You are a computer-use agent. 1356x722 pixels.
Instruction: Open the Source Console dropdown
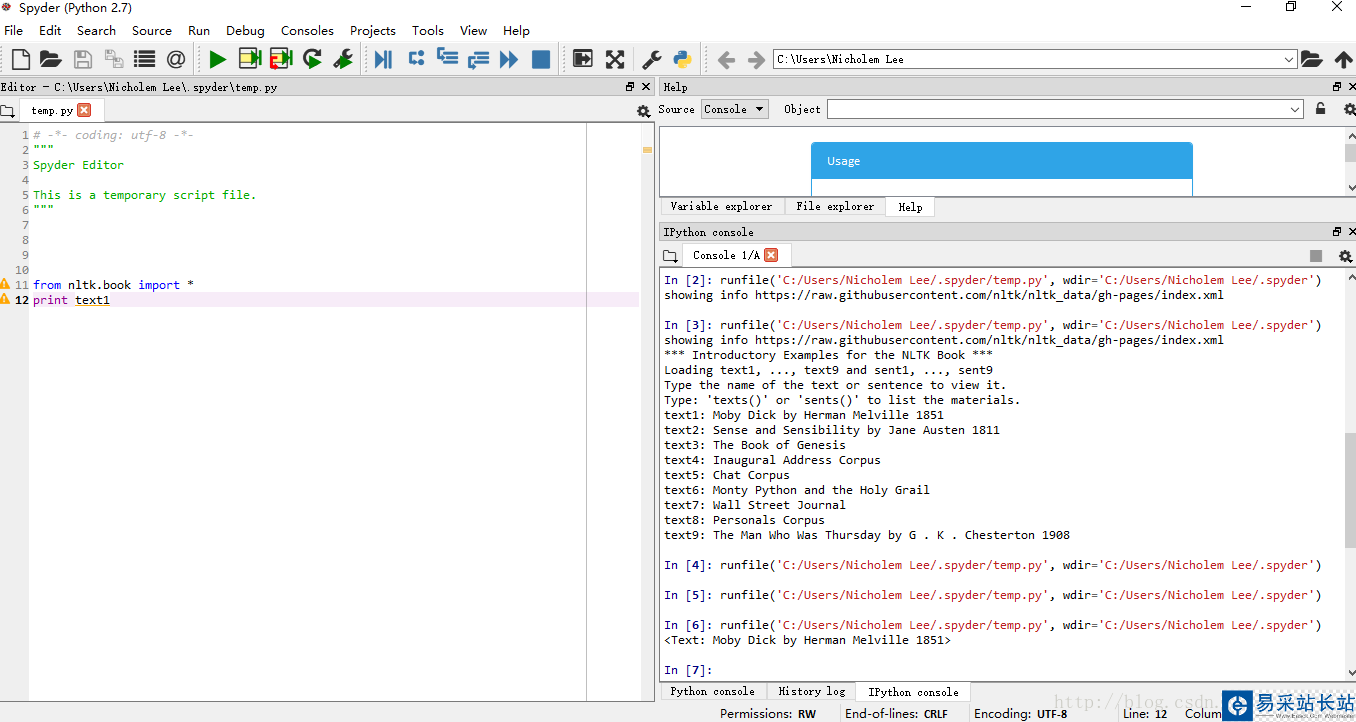[735, 109]
